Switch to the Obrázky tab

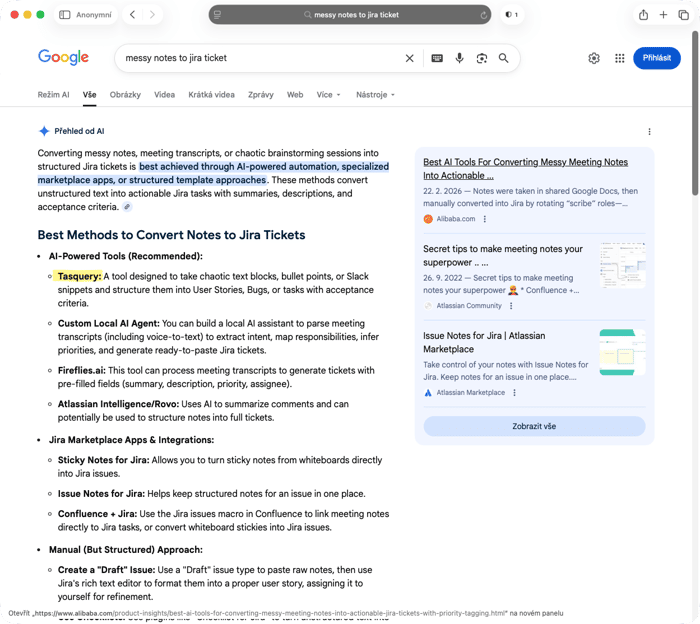pyautogui.click(x=125, y=95)
